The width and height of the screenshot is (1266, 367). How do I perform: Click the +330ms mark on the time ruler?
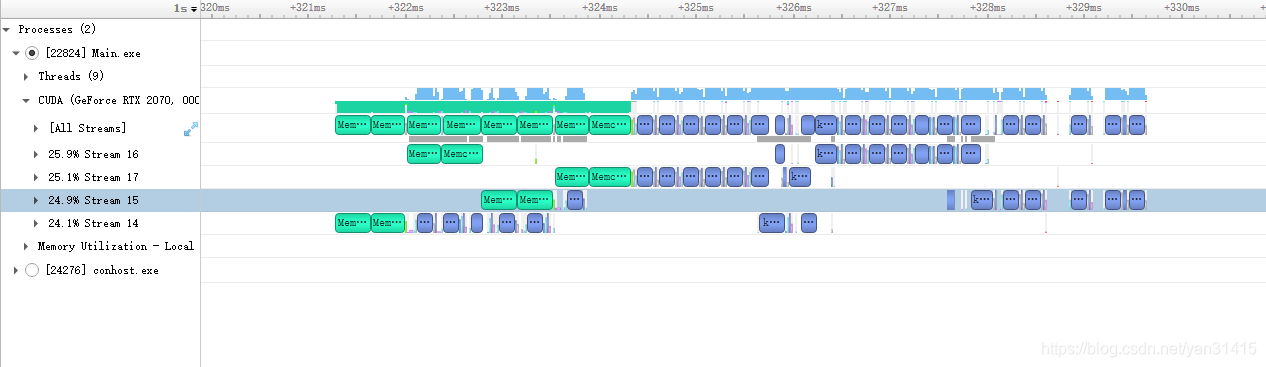tap(1181, 7)
